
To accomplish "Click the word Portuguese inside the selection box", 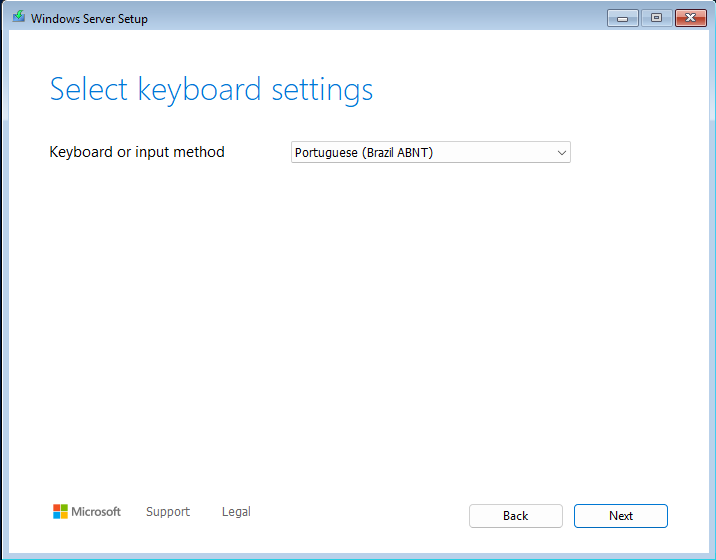I will pyautogui.click(x=326, y=153).
